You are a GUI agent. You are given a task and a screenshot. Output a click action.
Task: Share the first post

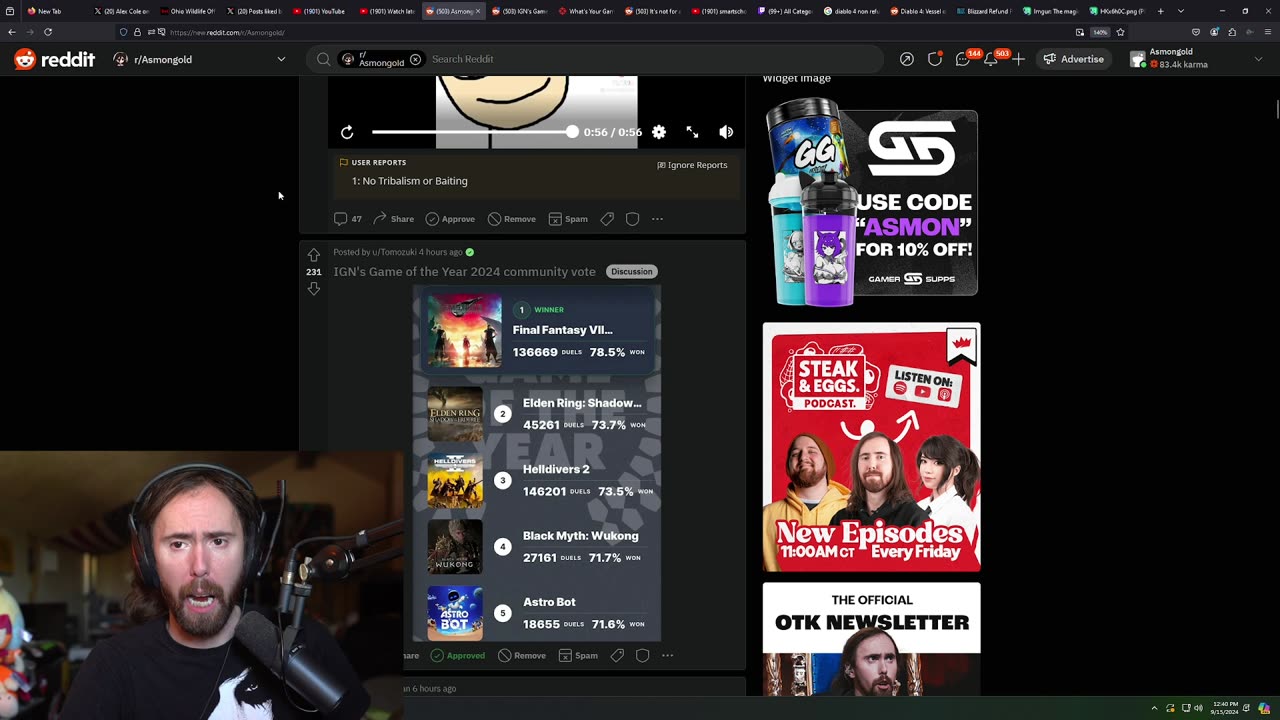(x=393, y=219)
